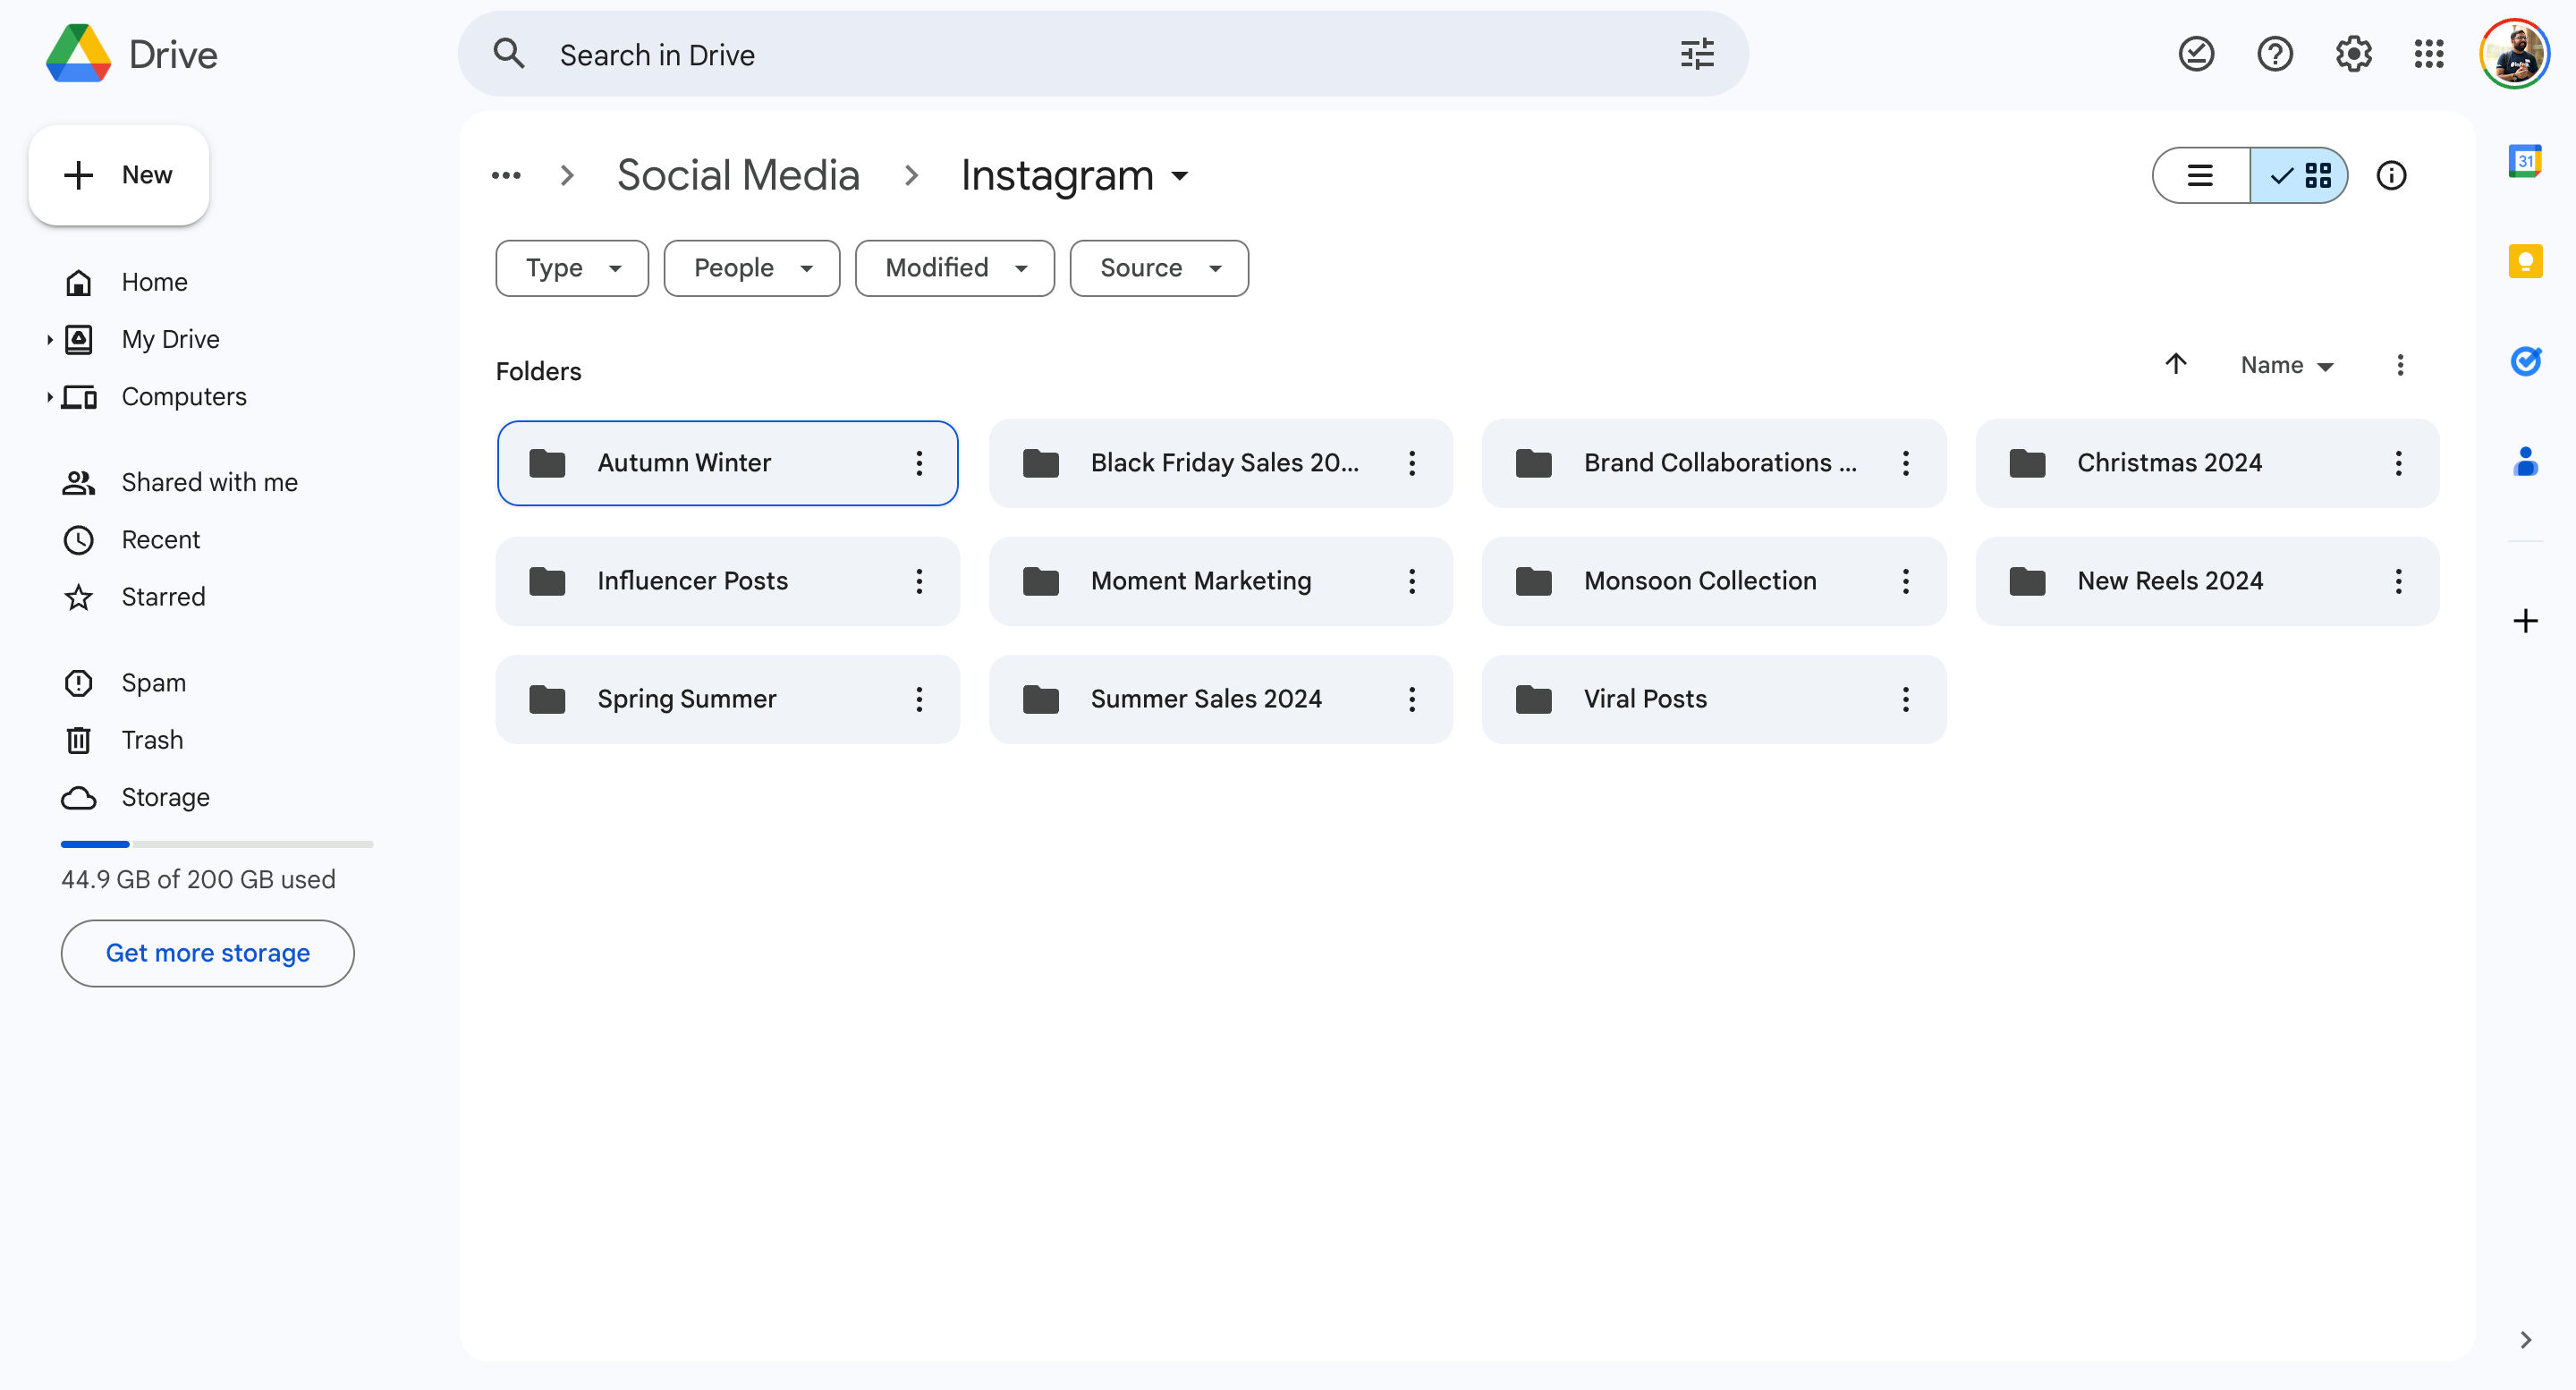
Task: Open the Settings gear icon
Action: 2353,54
